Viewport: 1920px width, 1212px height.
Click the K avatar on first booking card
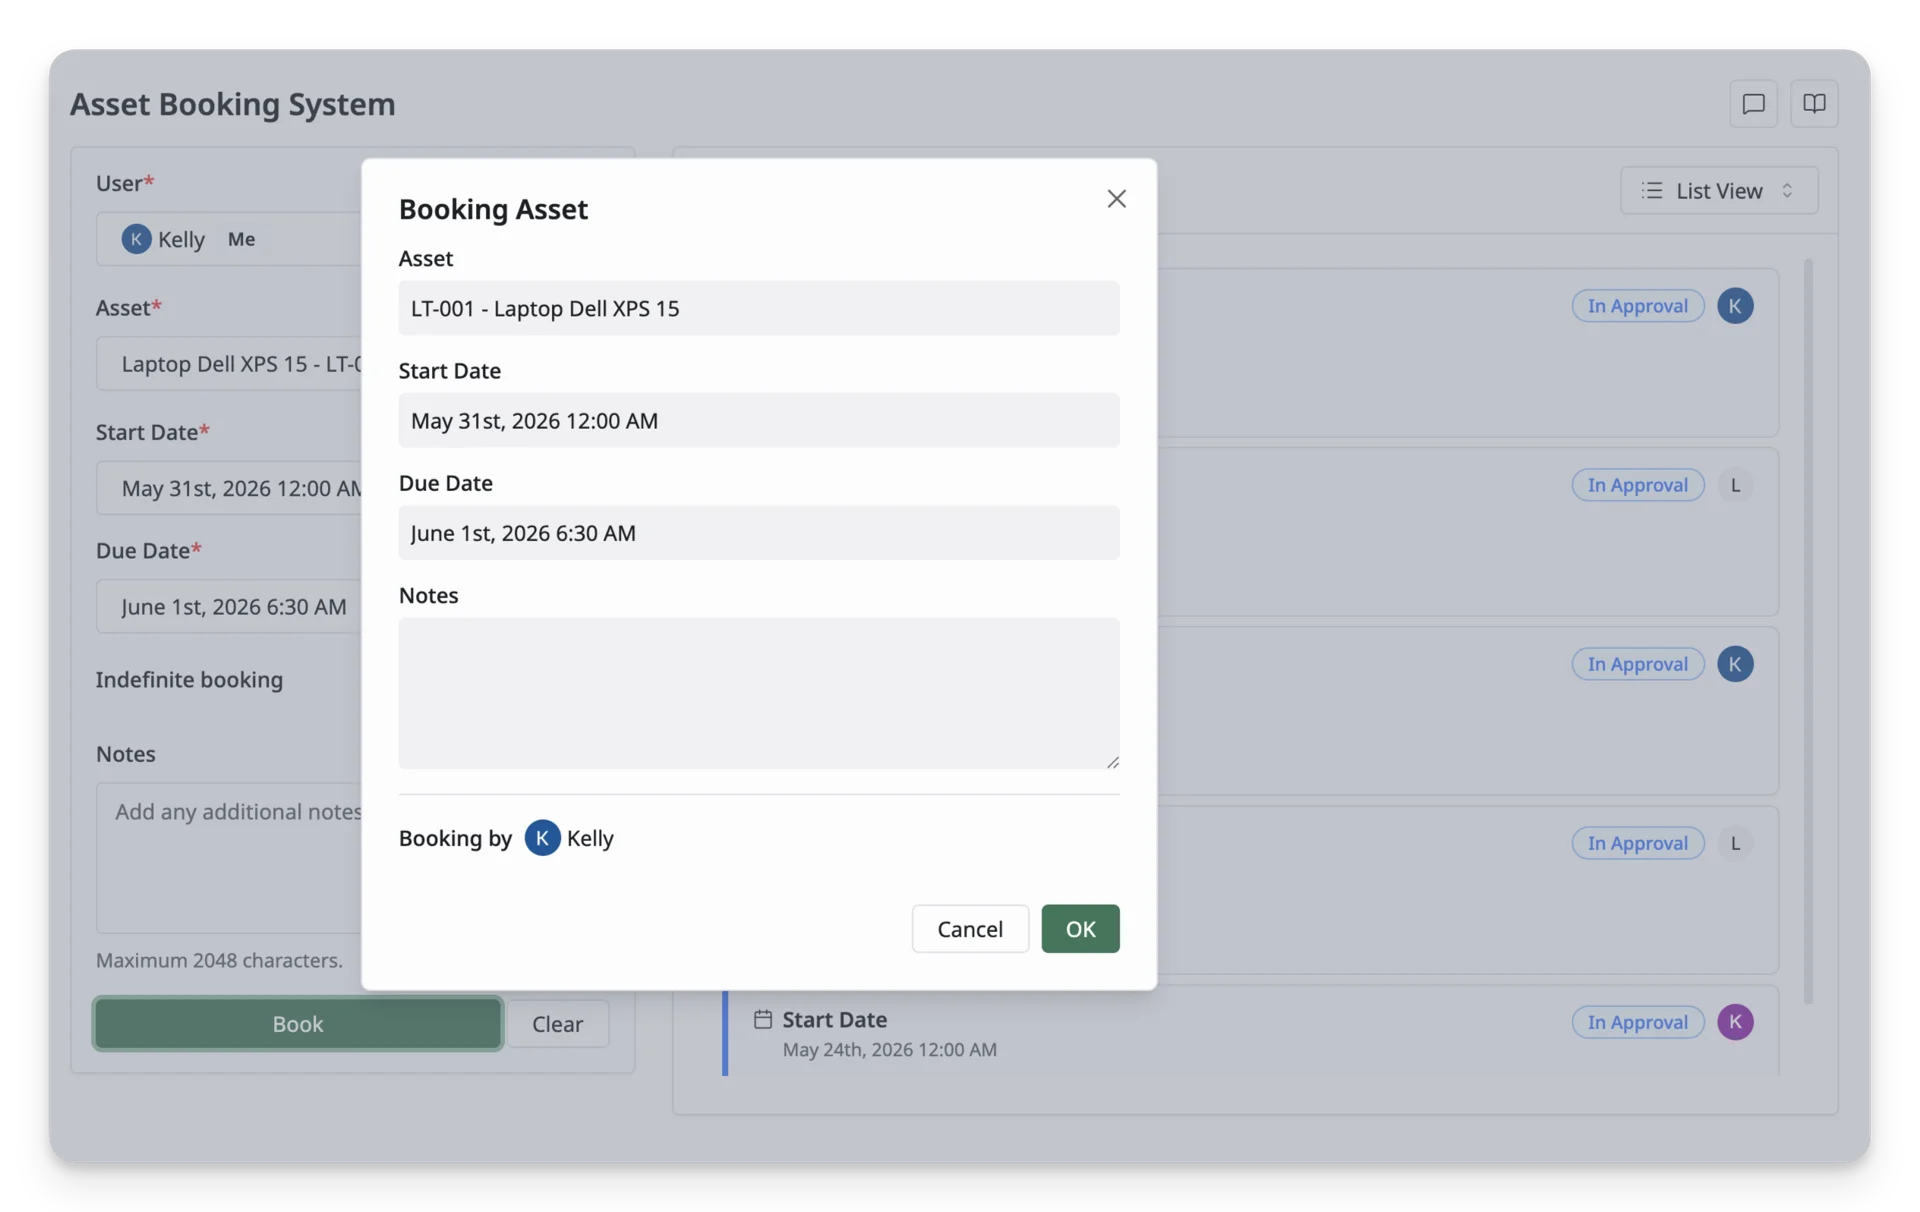pos(1735,305)
